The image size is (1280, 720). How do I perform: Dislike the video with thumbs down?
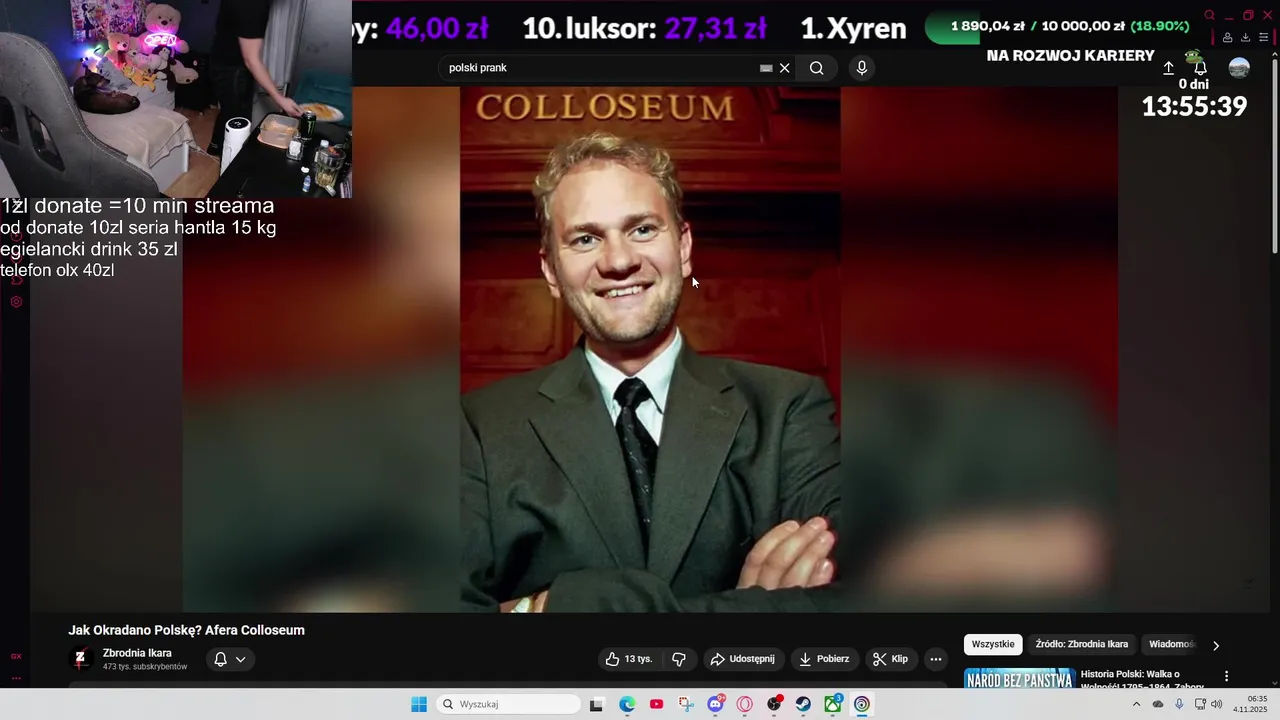click(x=679, y=659)
